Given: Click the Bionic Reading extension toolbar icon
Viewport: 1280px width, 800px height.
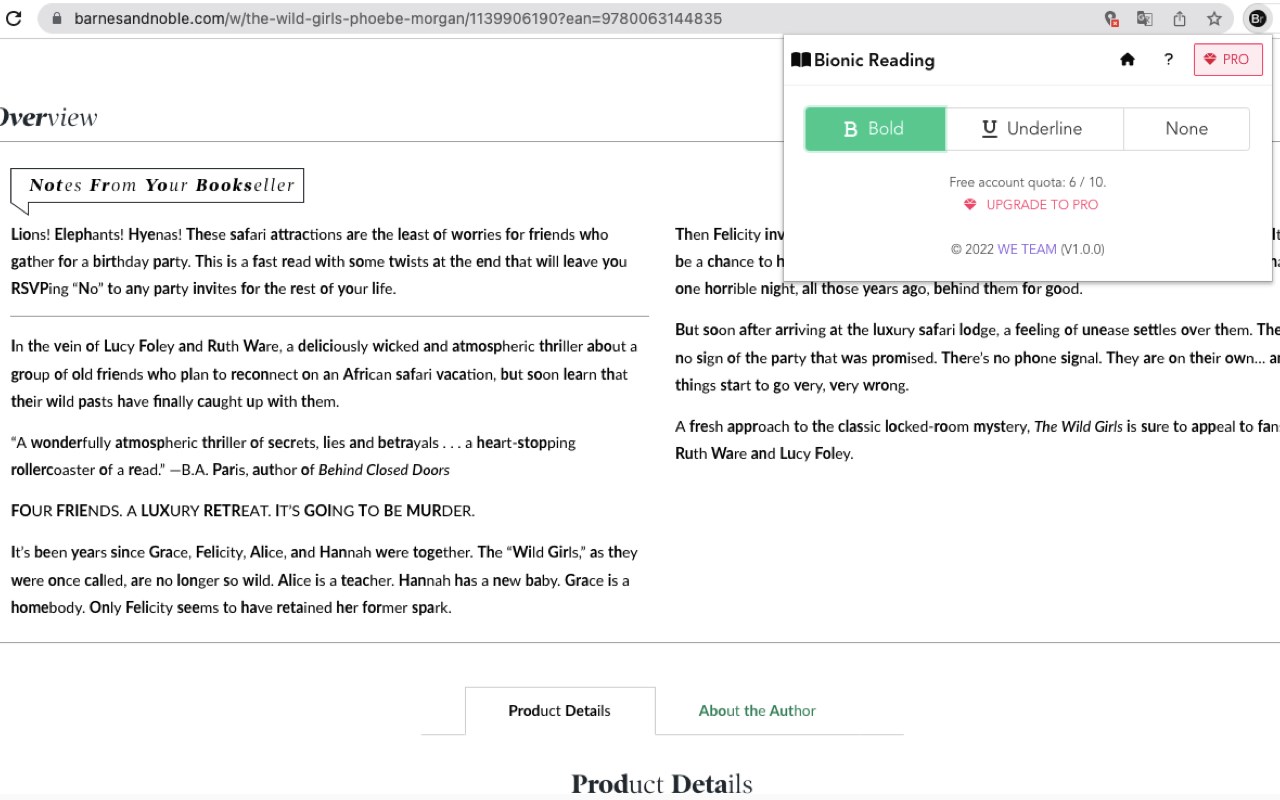Looking at the screenshot, I should coord(1257,18).
